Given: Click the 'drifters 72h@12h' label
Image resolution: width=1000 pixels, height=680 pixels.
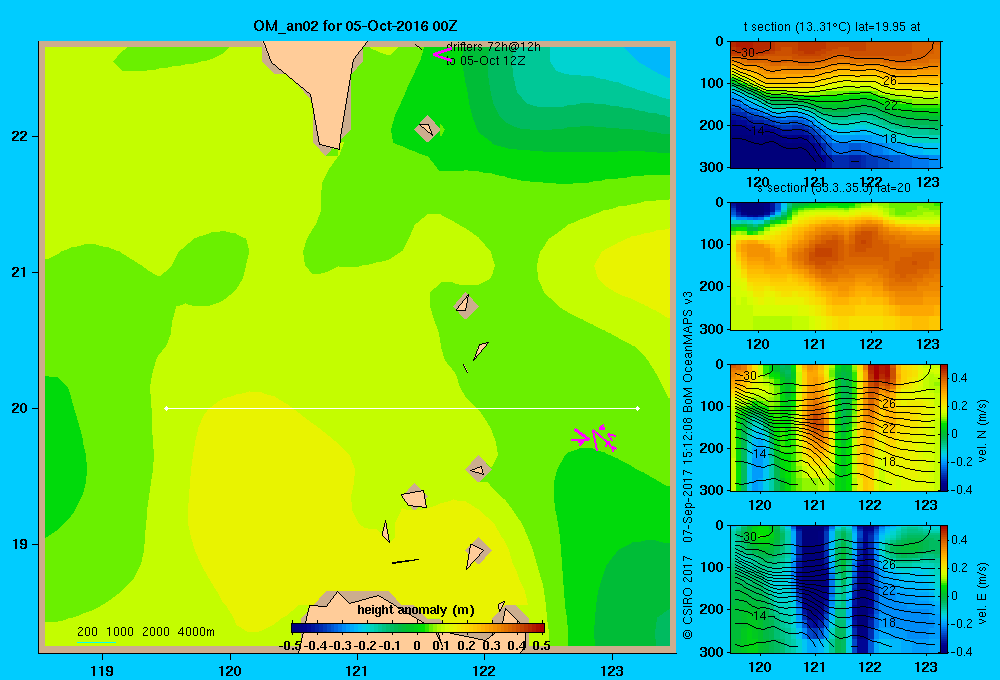Looking at the screenshot, I should (493, 47).
